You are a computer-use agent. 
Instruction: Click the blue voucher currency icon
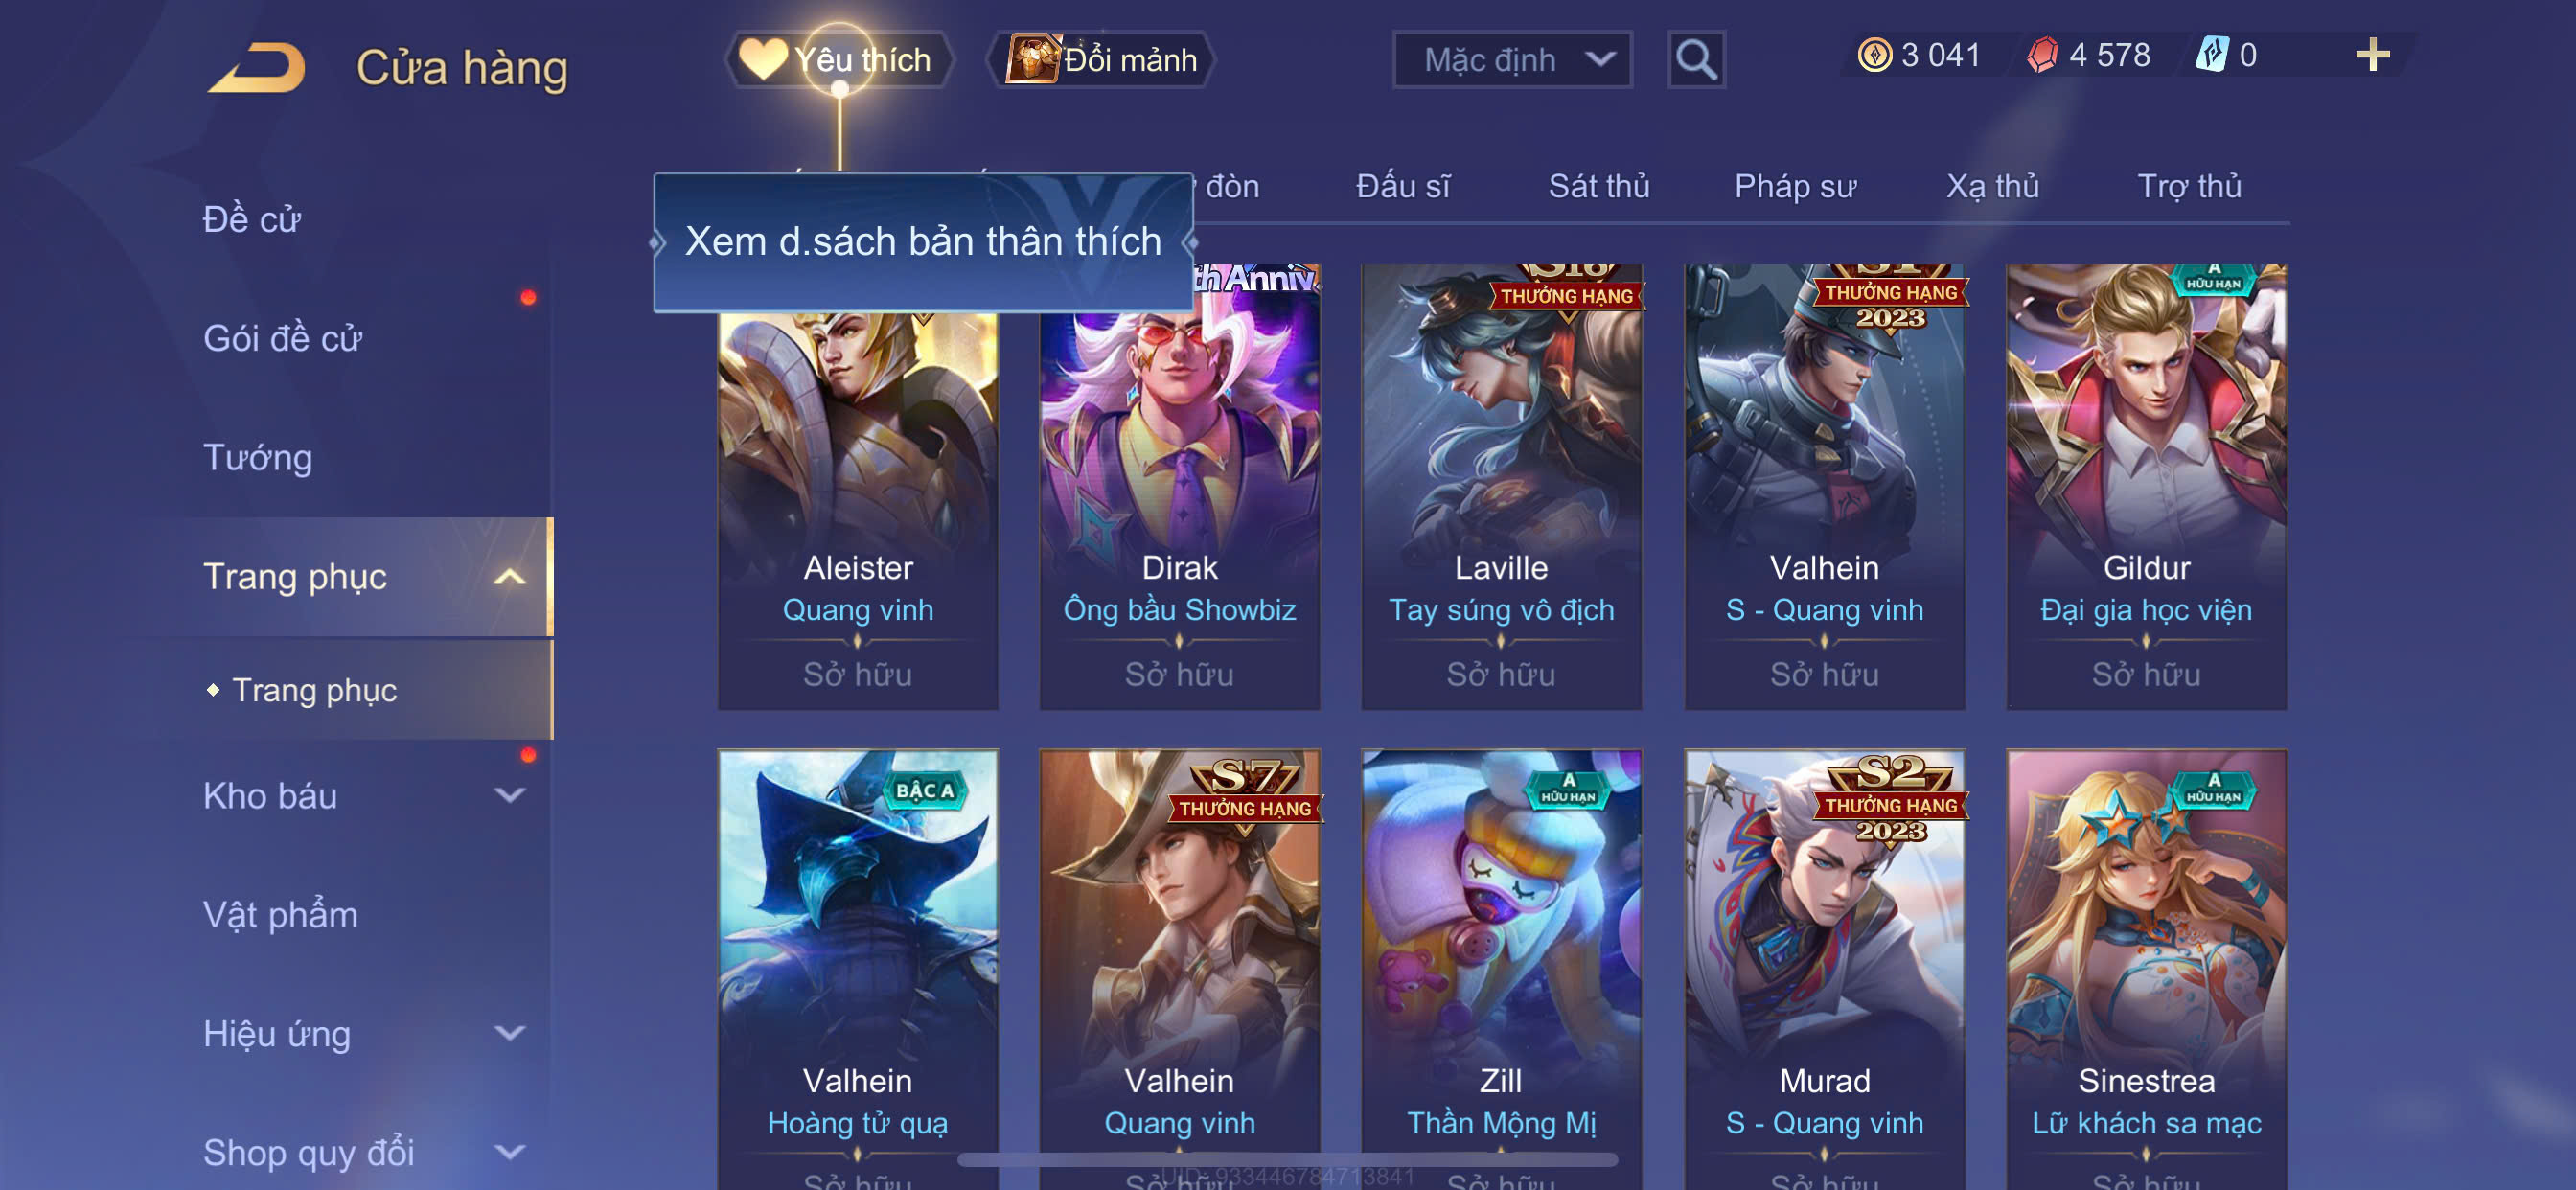[2212, 54]
